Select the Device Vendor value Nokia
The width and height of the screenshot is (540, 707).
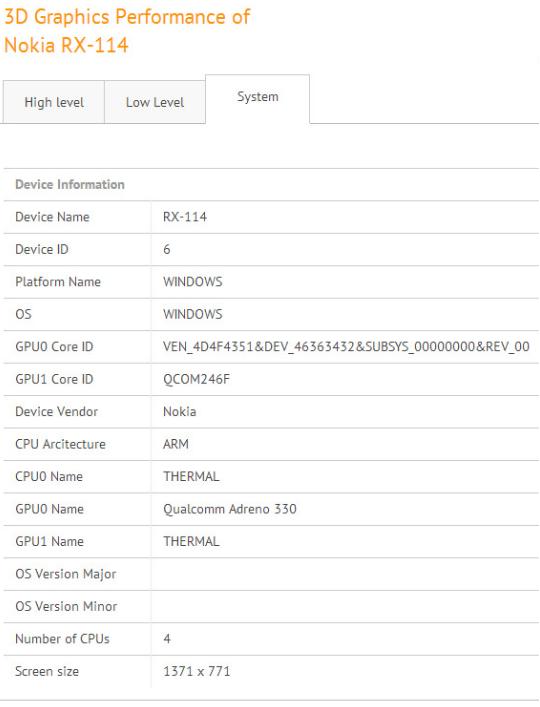click(x=179, y=412)
